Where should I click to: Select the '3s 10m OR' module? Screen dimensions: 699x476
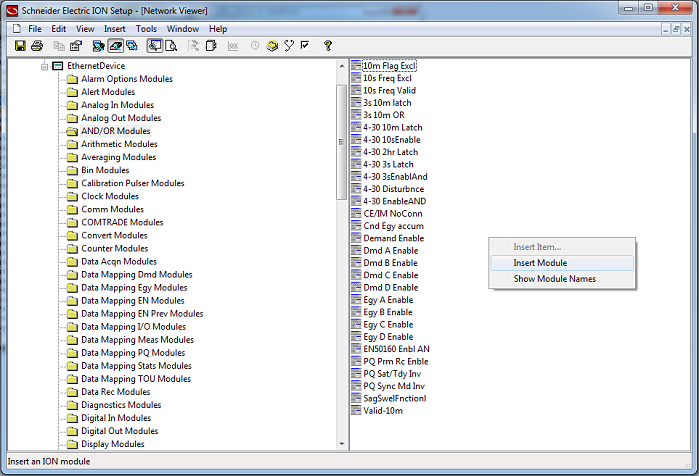(383, 115)
